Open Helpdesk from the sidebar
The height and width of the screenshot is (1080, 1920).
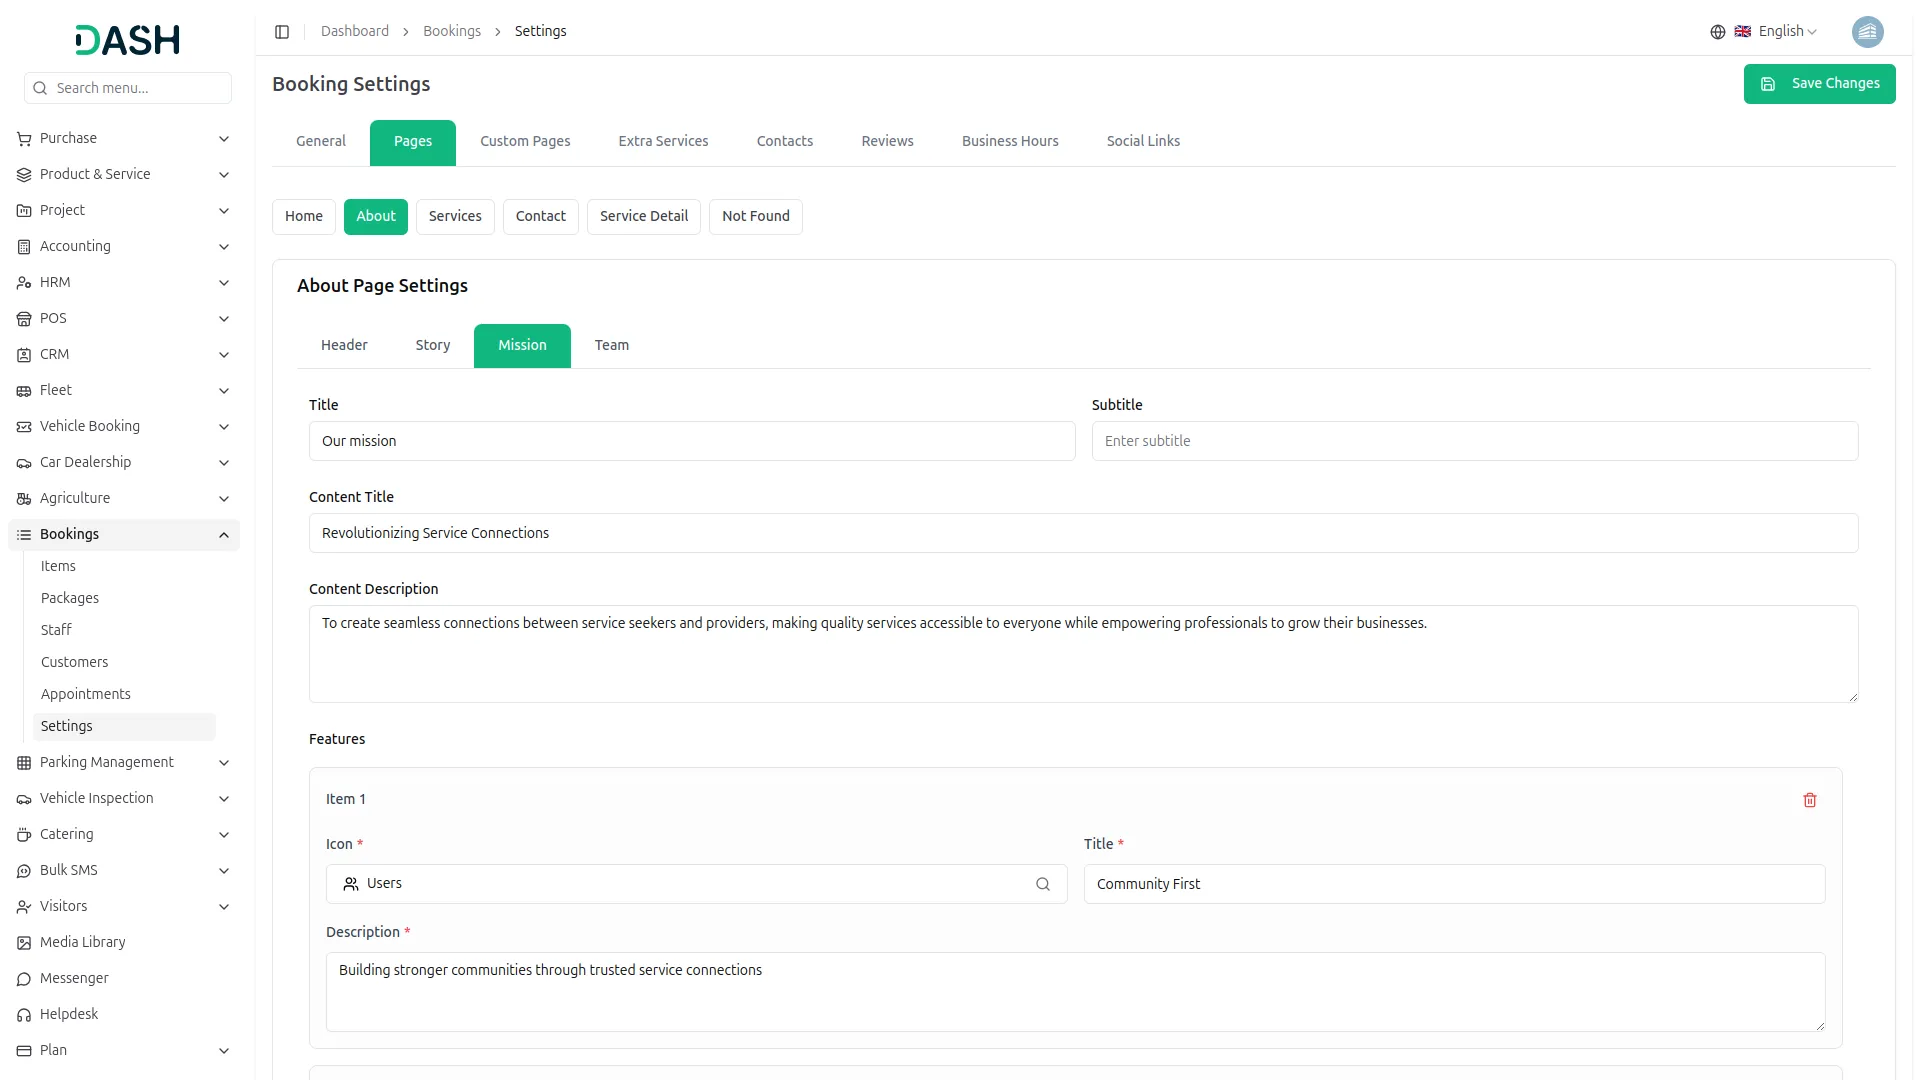69,1014
